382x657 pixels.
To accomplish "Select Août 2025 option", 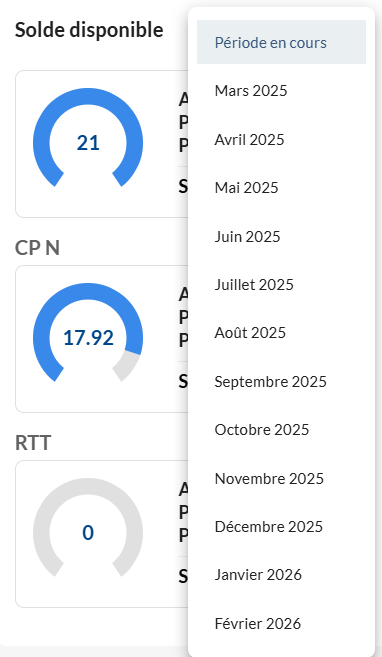I will click(x=281, y=333).
